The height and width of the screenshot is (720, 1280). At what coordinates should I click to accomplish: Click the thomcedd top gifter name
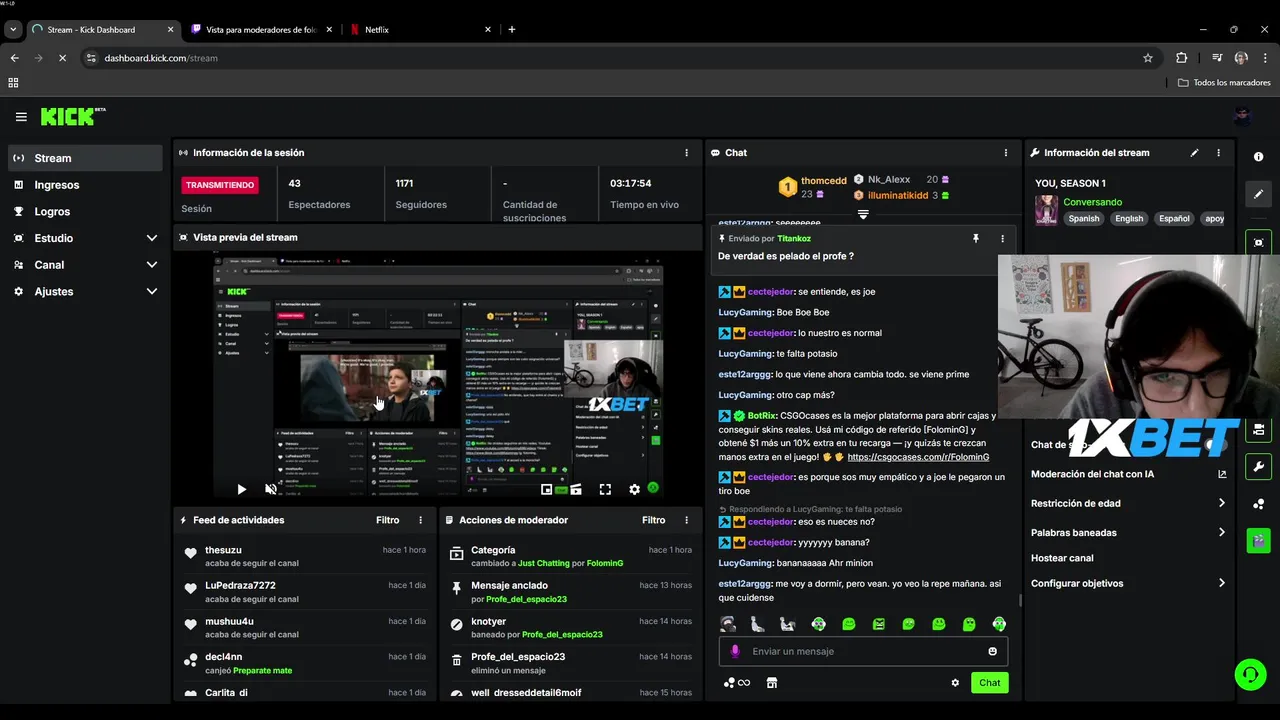pos(823,181)
